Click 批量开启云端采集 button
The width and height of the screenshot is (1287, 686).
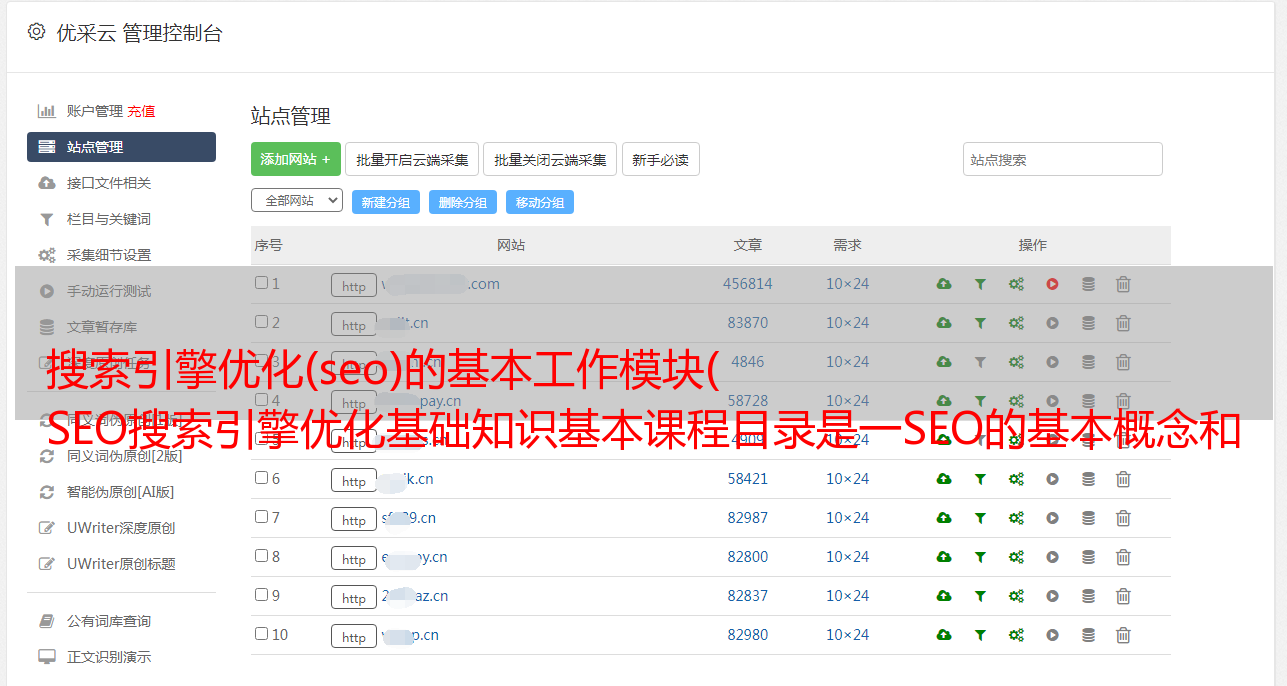point(412,159)
